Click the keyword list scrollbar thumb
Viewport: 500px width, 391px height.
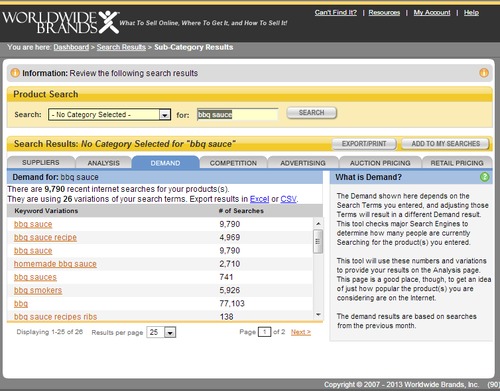[318, 241]
